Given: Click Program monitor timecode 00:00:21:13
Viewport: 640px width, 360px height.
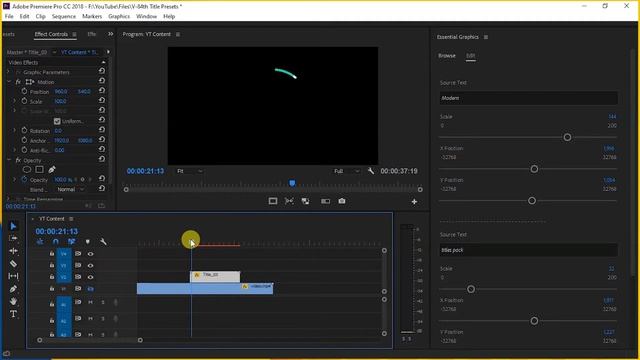Looking at the screenshot, I should 145,171.
